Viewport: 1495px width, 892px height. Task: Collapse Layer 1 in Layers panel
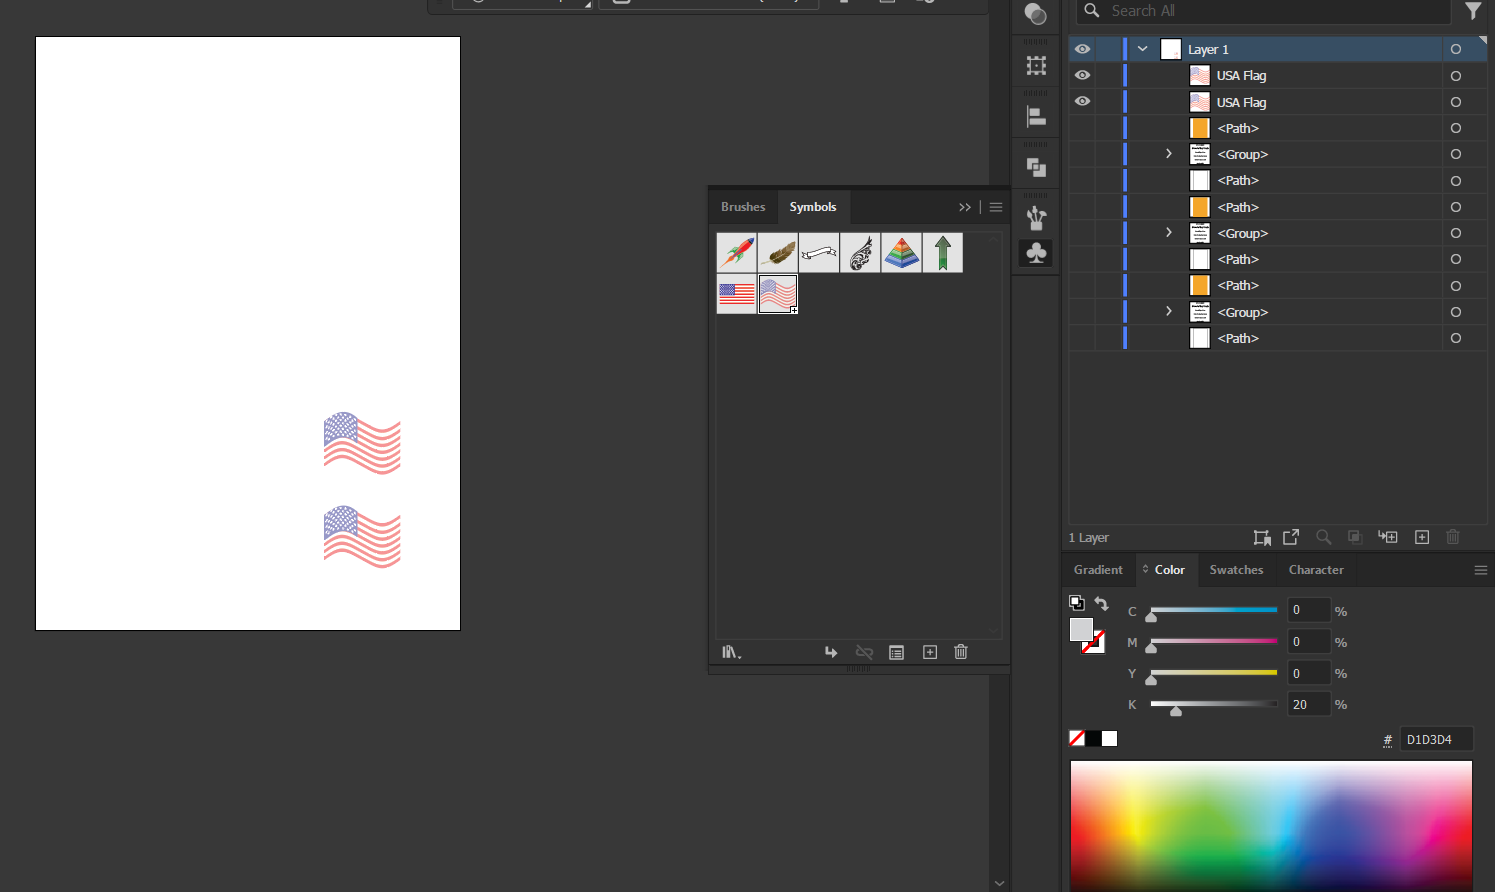[x=1142, y=49]
